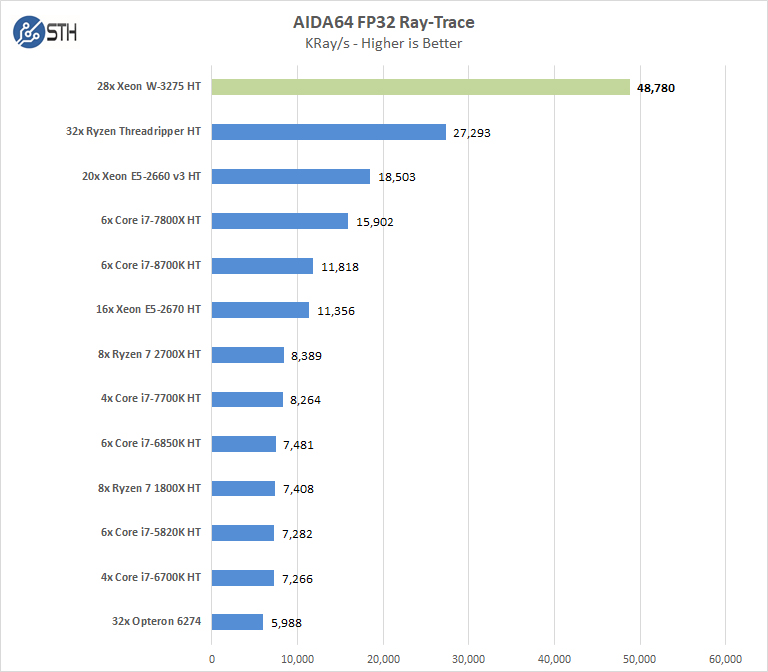Click the 20x Xeon E5-2660 v3 HT bar
Viewport: 768px width, 672px height.
pos(291,176)
